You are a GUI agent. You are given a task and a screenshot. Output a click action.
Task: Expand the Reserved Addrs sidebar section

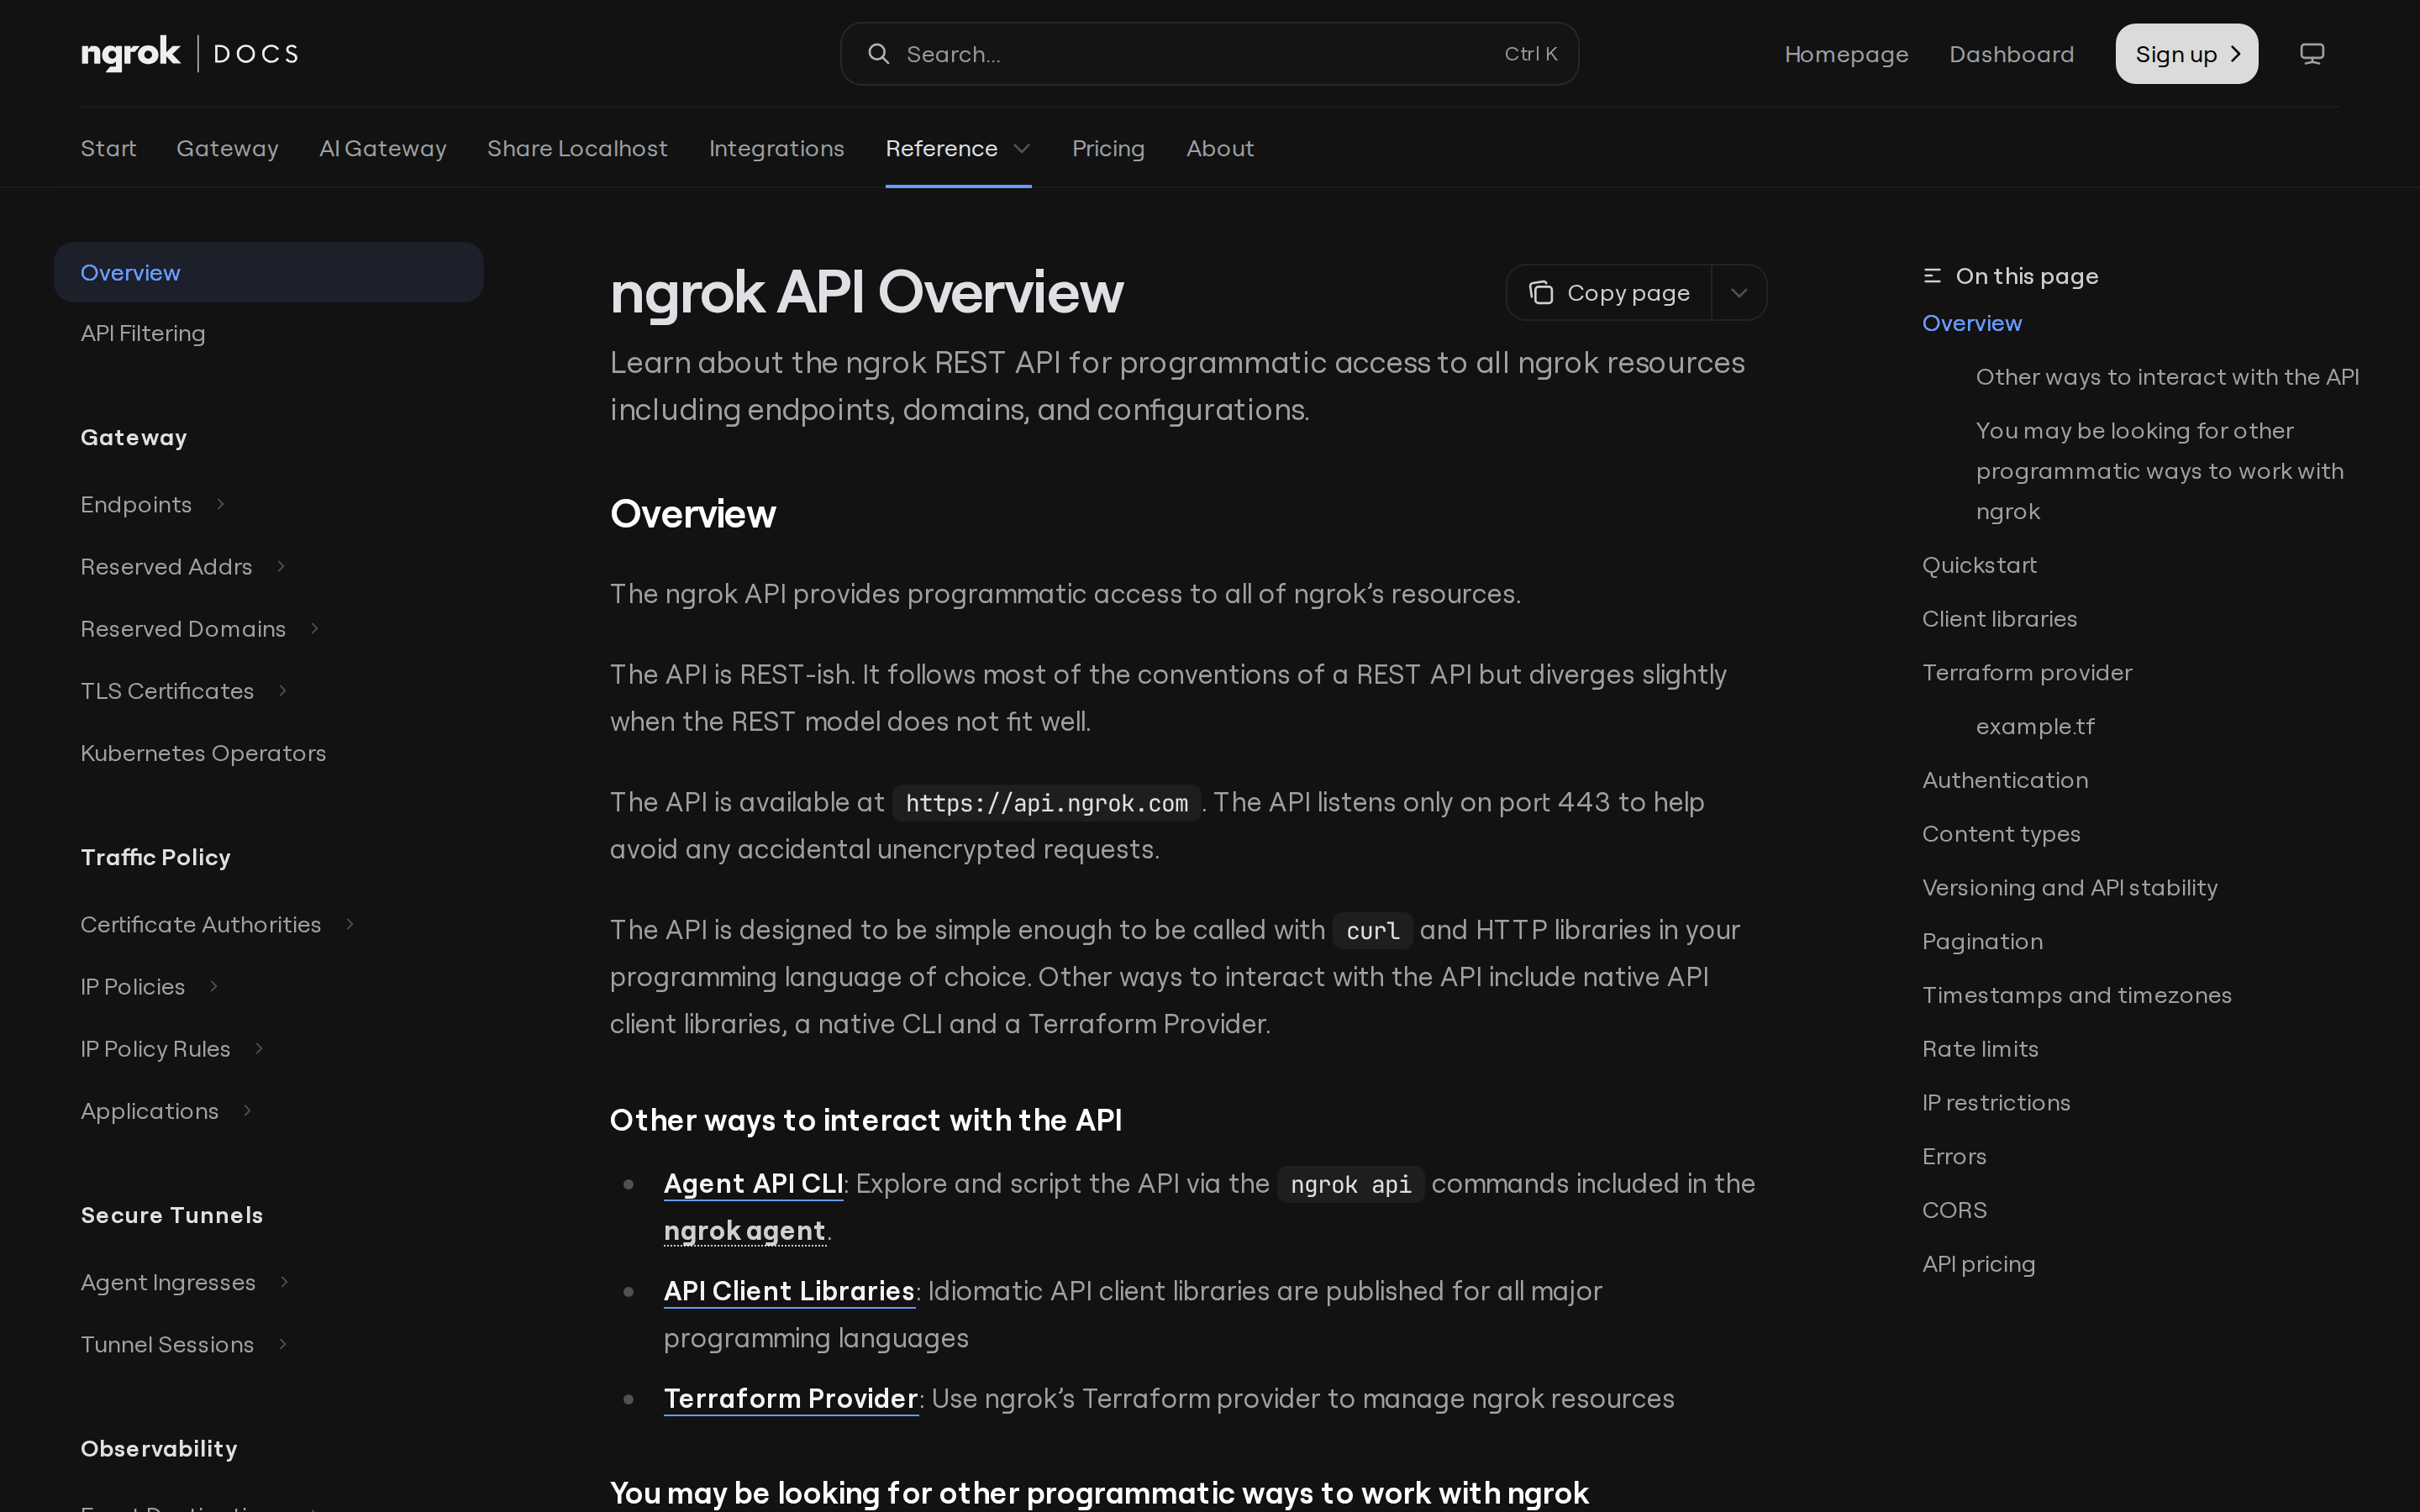[x=281, y=567]
